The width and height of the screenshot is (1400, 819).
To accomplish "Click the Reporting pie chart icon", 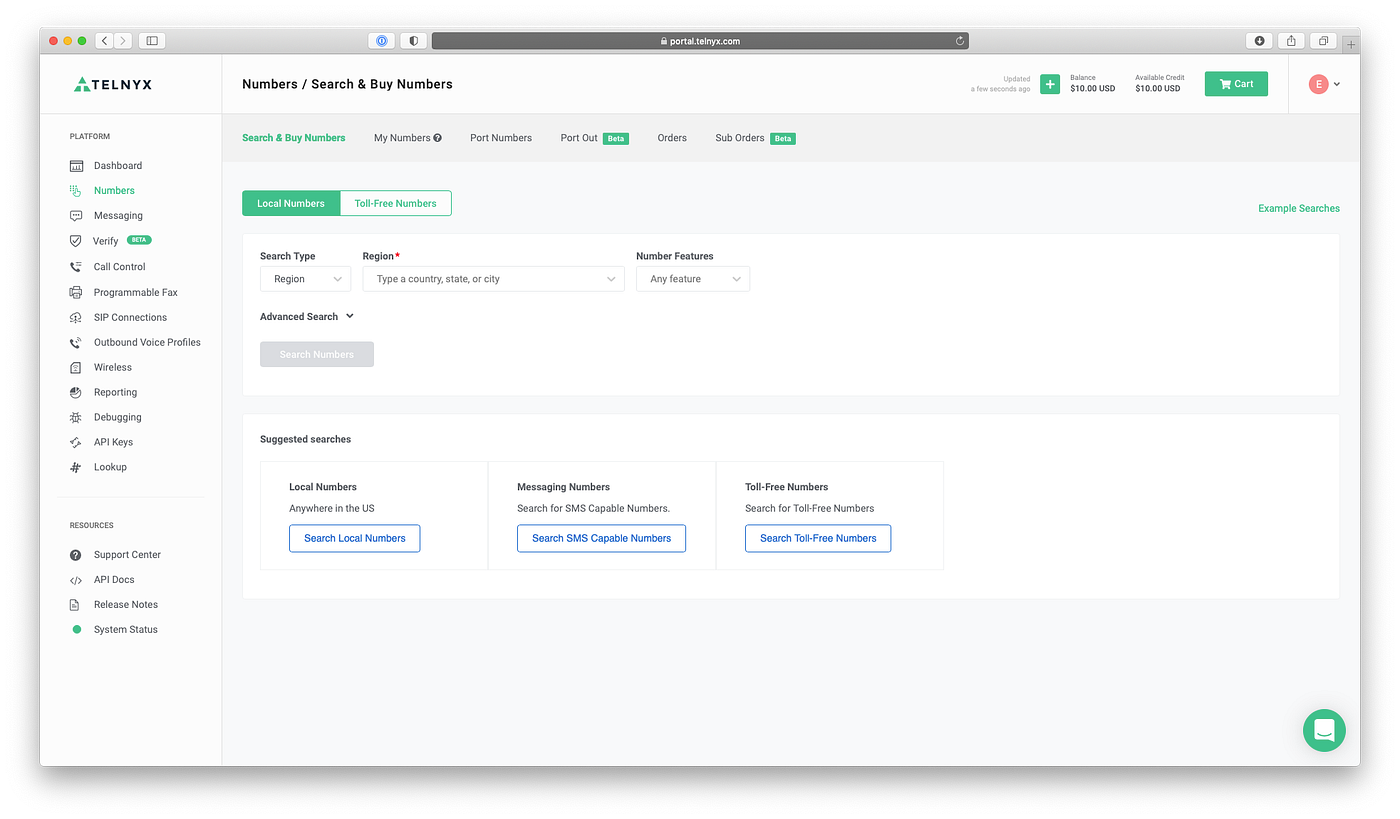I will click(76, 392).
